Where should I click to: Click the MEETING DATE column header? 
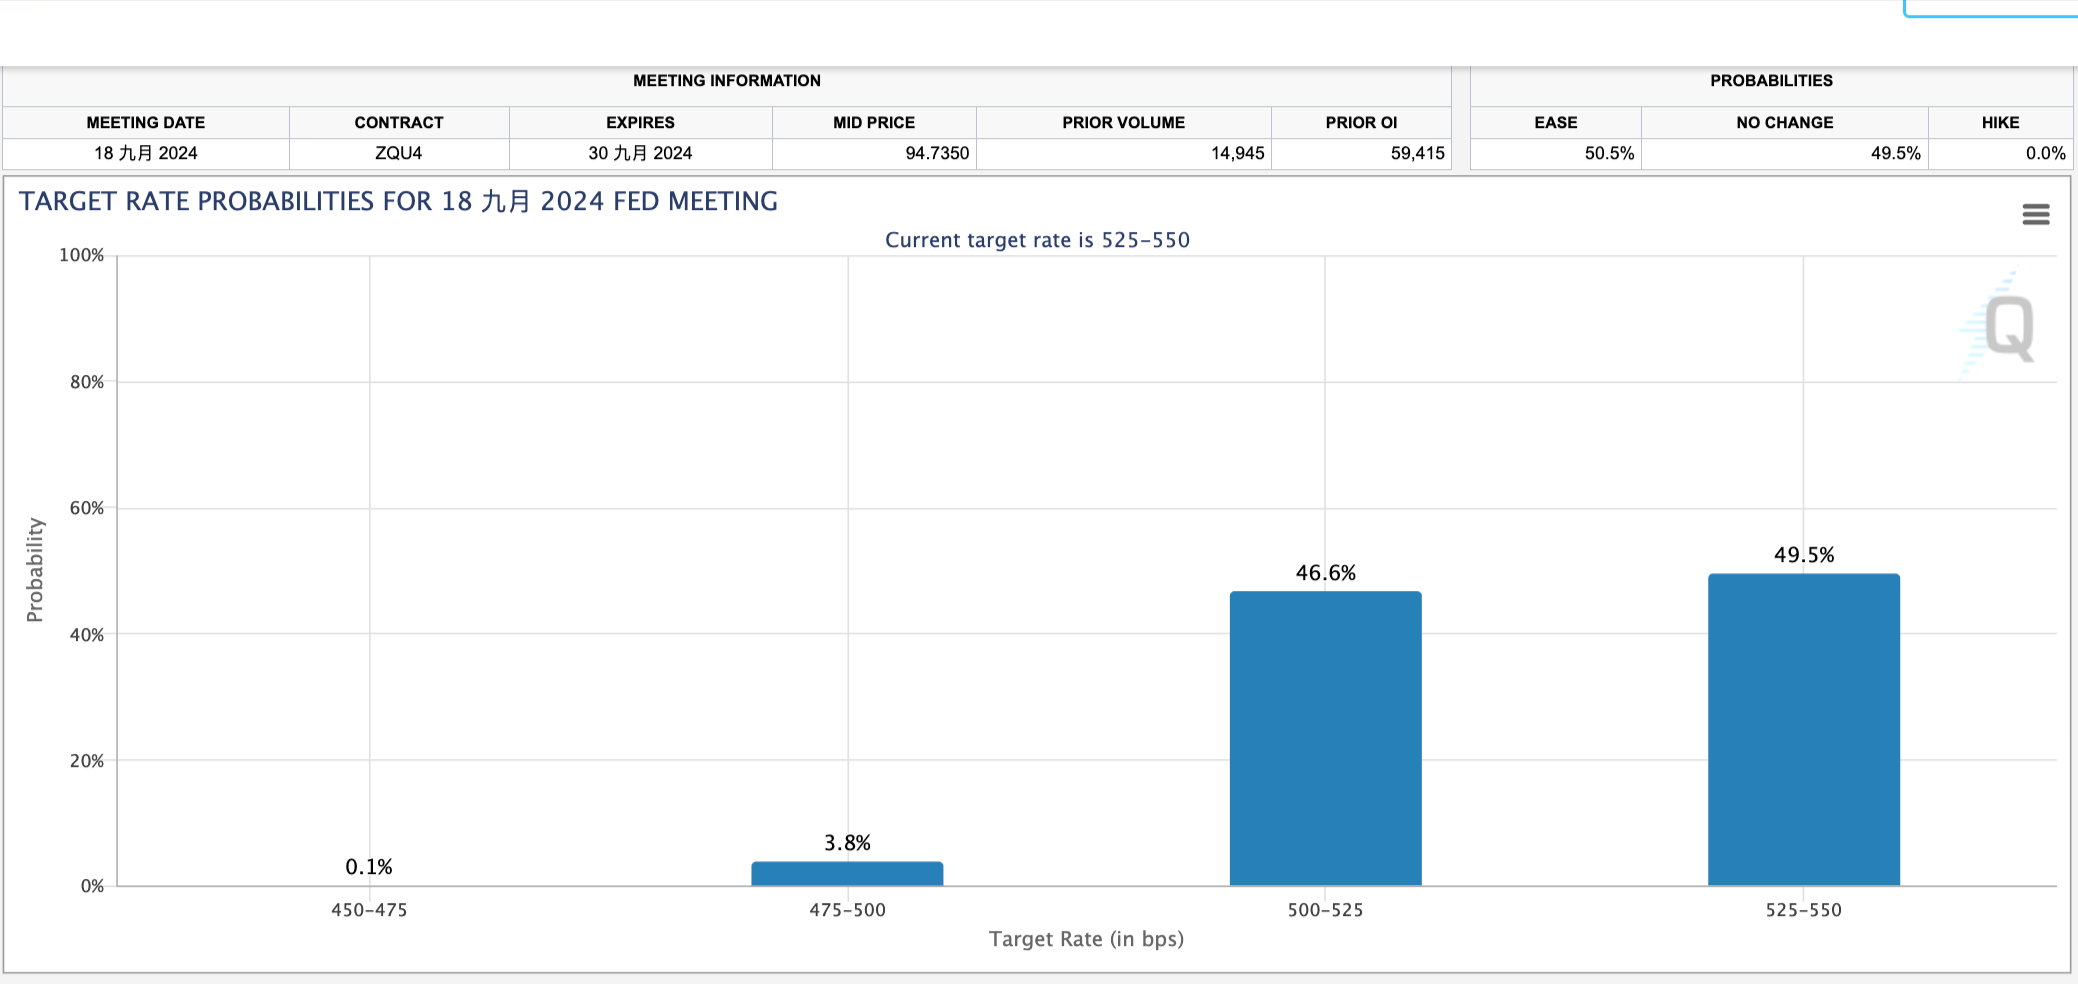pos(146,122)
